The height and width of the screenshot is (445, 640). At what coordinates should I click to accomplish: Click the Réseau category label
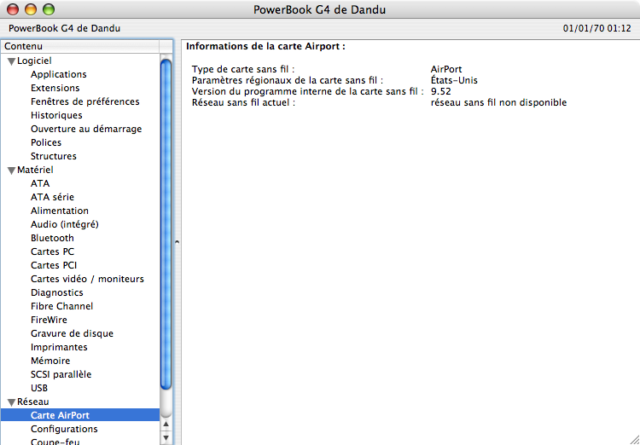[33, 402]
